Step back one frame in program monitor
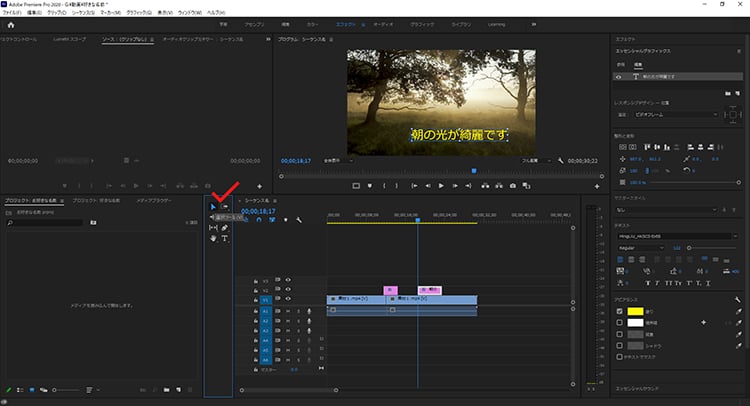The height and width of the screenshot is (406, 750). click(428, 186)
